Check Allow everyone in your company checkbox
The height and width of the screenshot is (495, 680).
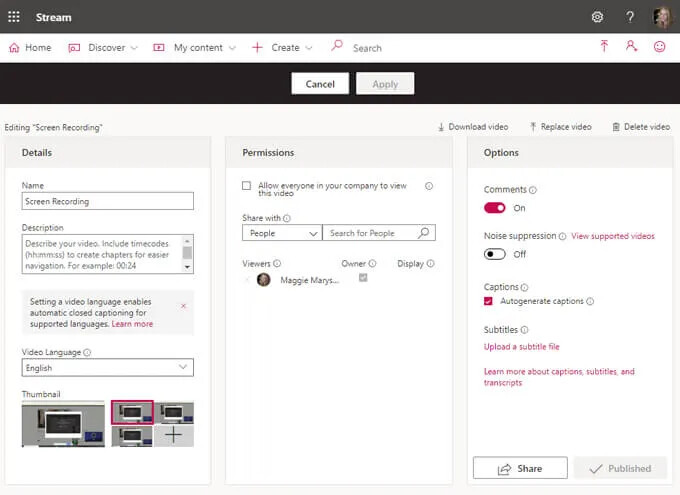247,186
